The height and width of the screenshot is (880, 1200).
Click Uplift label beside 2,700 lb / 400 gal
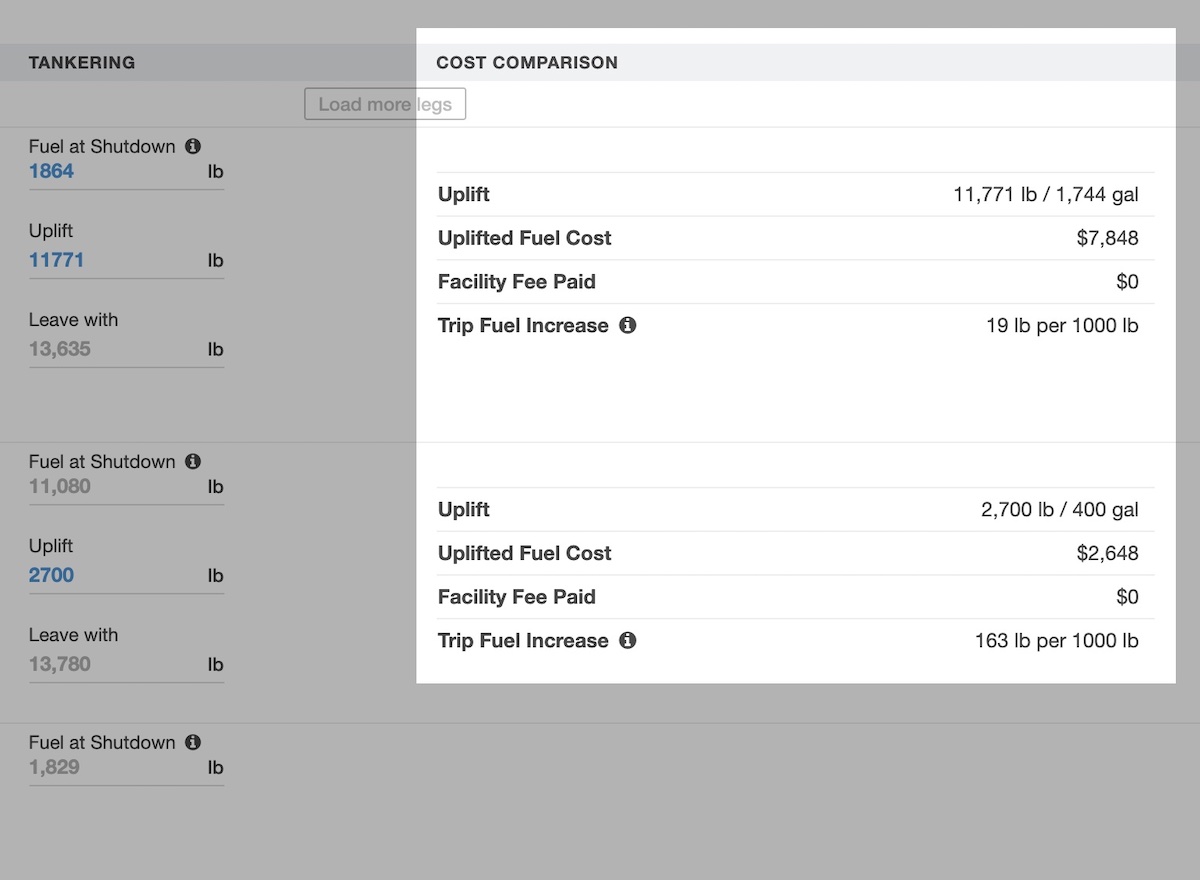[464, 509]
